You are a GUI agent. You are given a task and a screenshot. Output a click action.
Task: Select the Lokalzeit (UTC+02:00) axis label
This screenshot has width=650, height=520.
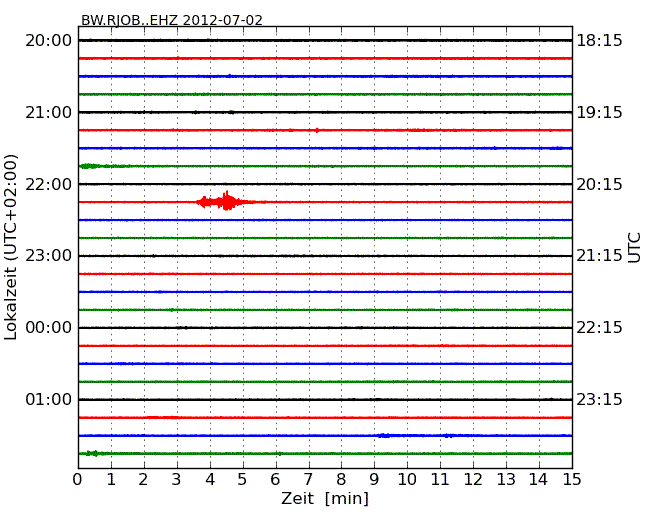(x=11, y=247)
